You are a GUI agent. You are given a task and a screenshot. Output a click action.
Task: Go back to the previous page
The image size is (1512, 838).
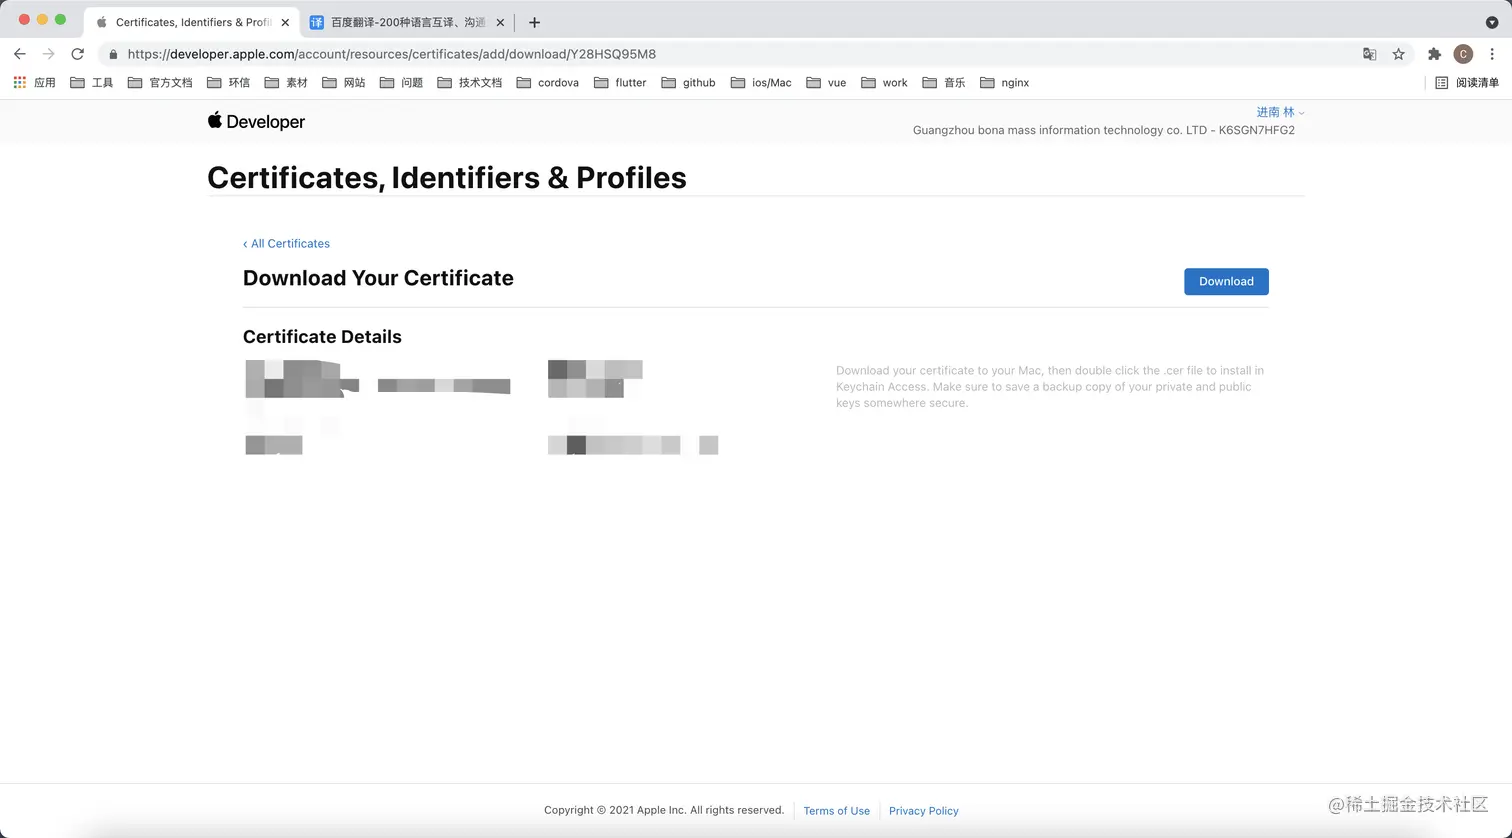click(20, 54)
